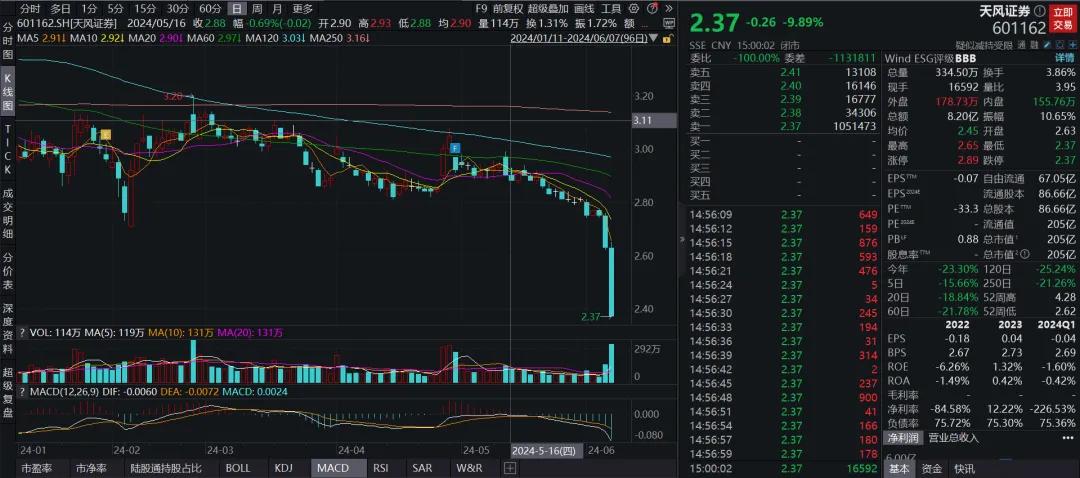Viewport: 1080px width, 478px height.
Task: Open the 前复权 adjustment dropdown
Action: (x=509, y=9)
